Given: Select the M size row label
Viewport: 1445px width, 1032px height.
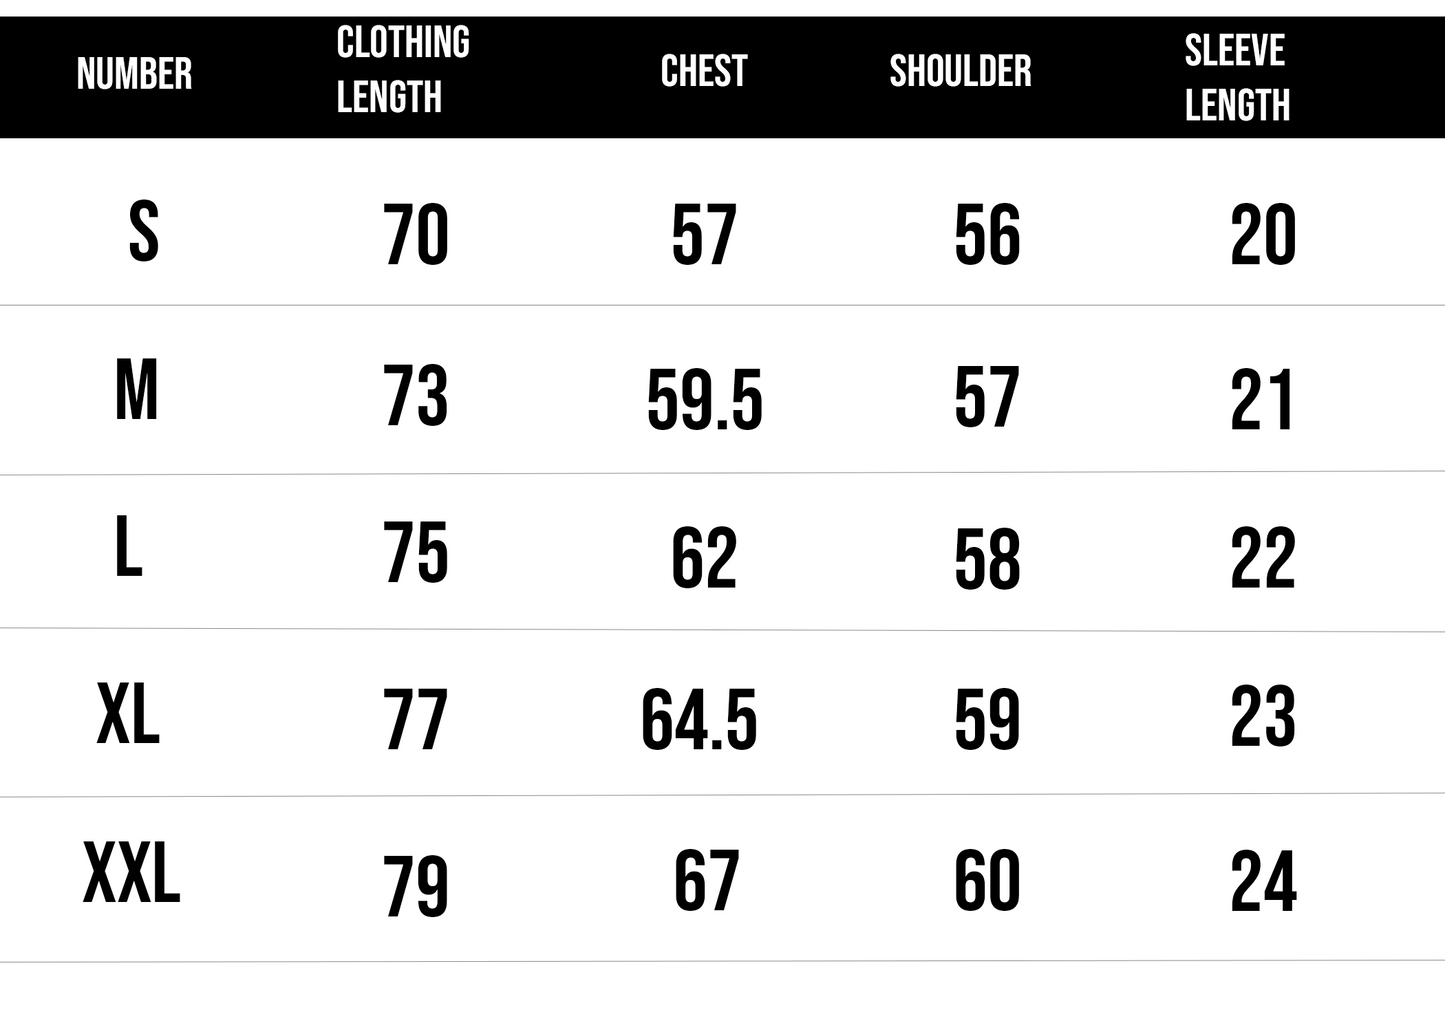Looking at the screenshot, I should 137,390.
